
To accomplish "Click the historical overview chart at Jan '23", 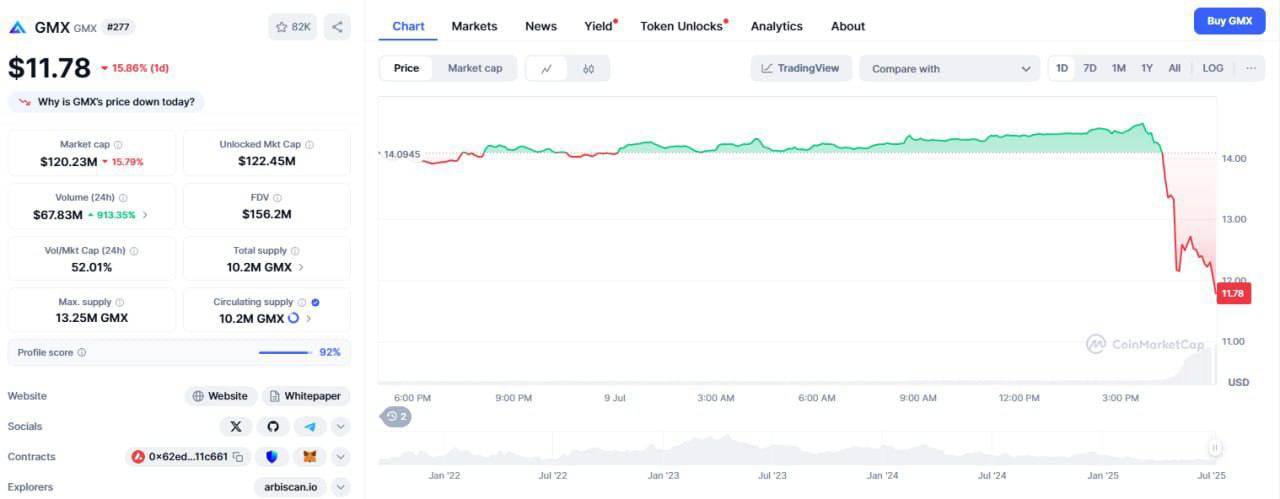I will [663, 450].
